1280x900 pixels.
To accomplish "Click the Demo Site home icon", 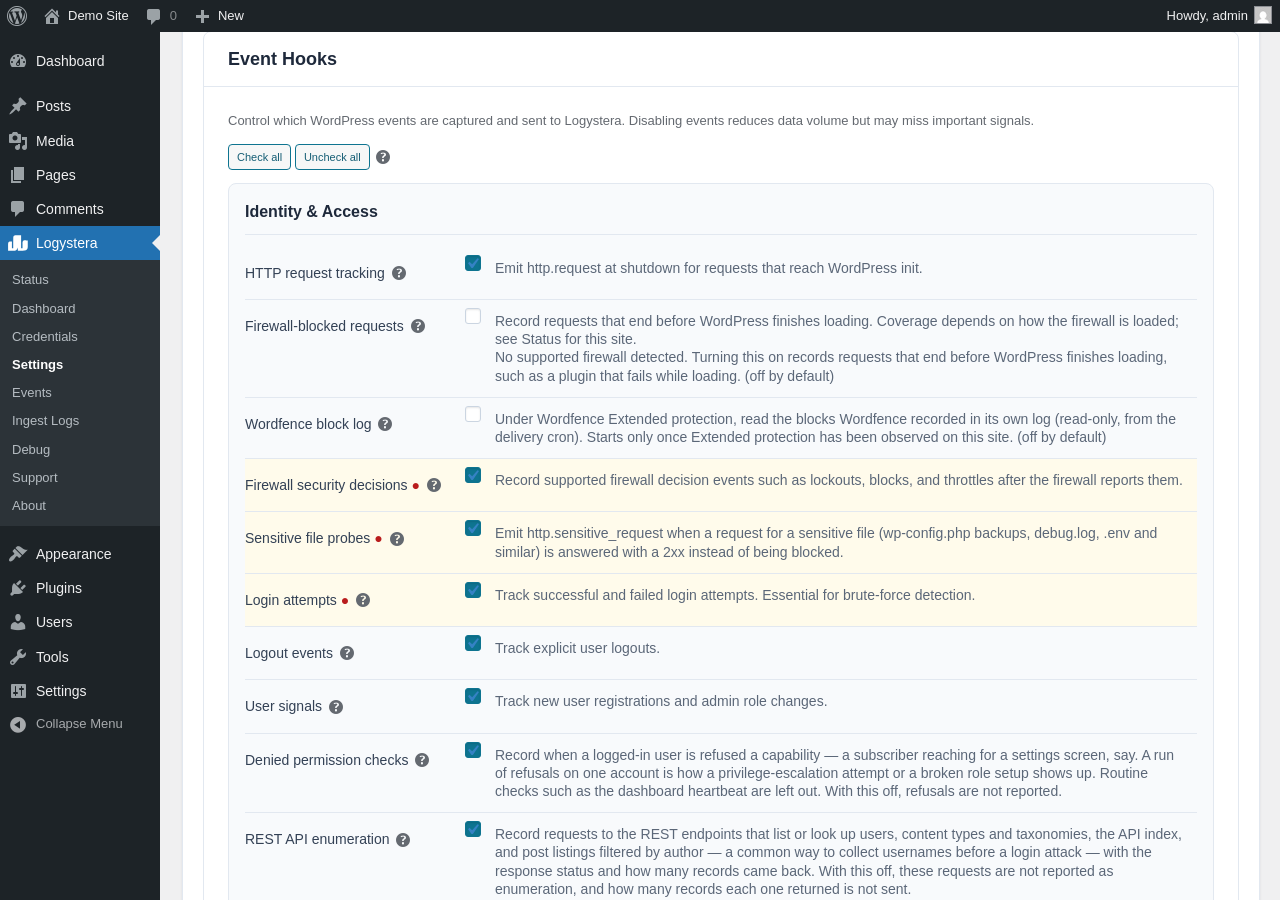I will coord(52,16).
